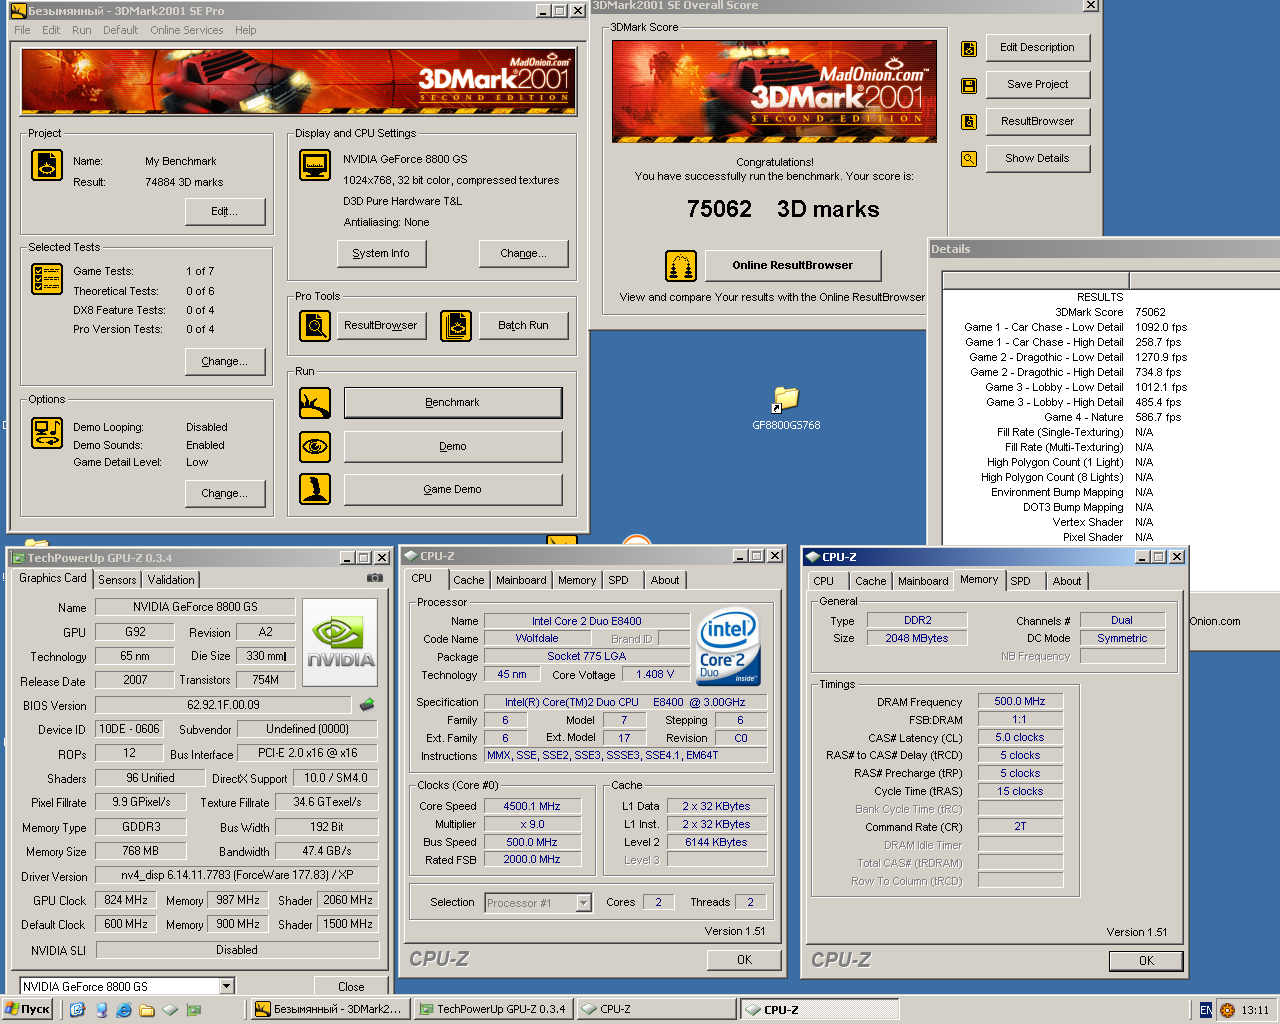Open the Mainboard tab in middle CPU-Z window
Image resolution: width=1280 pixels, height=1024 pixels.
pyautogui.click(x=521, y=580)
